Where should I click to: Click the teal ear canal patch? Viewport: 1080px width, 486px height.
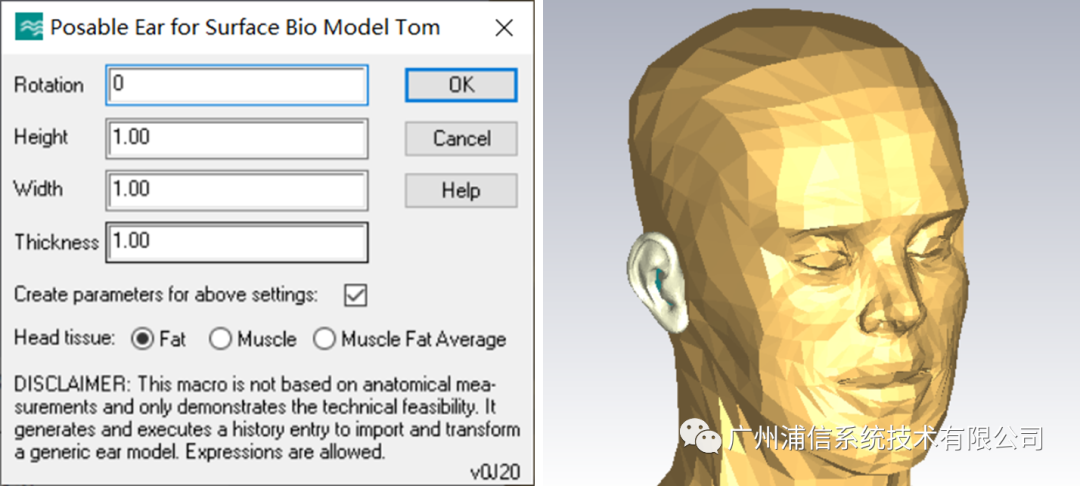click(661, 280)
